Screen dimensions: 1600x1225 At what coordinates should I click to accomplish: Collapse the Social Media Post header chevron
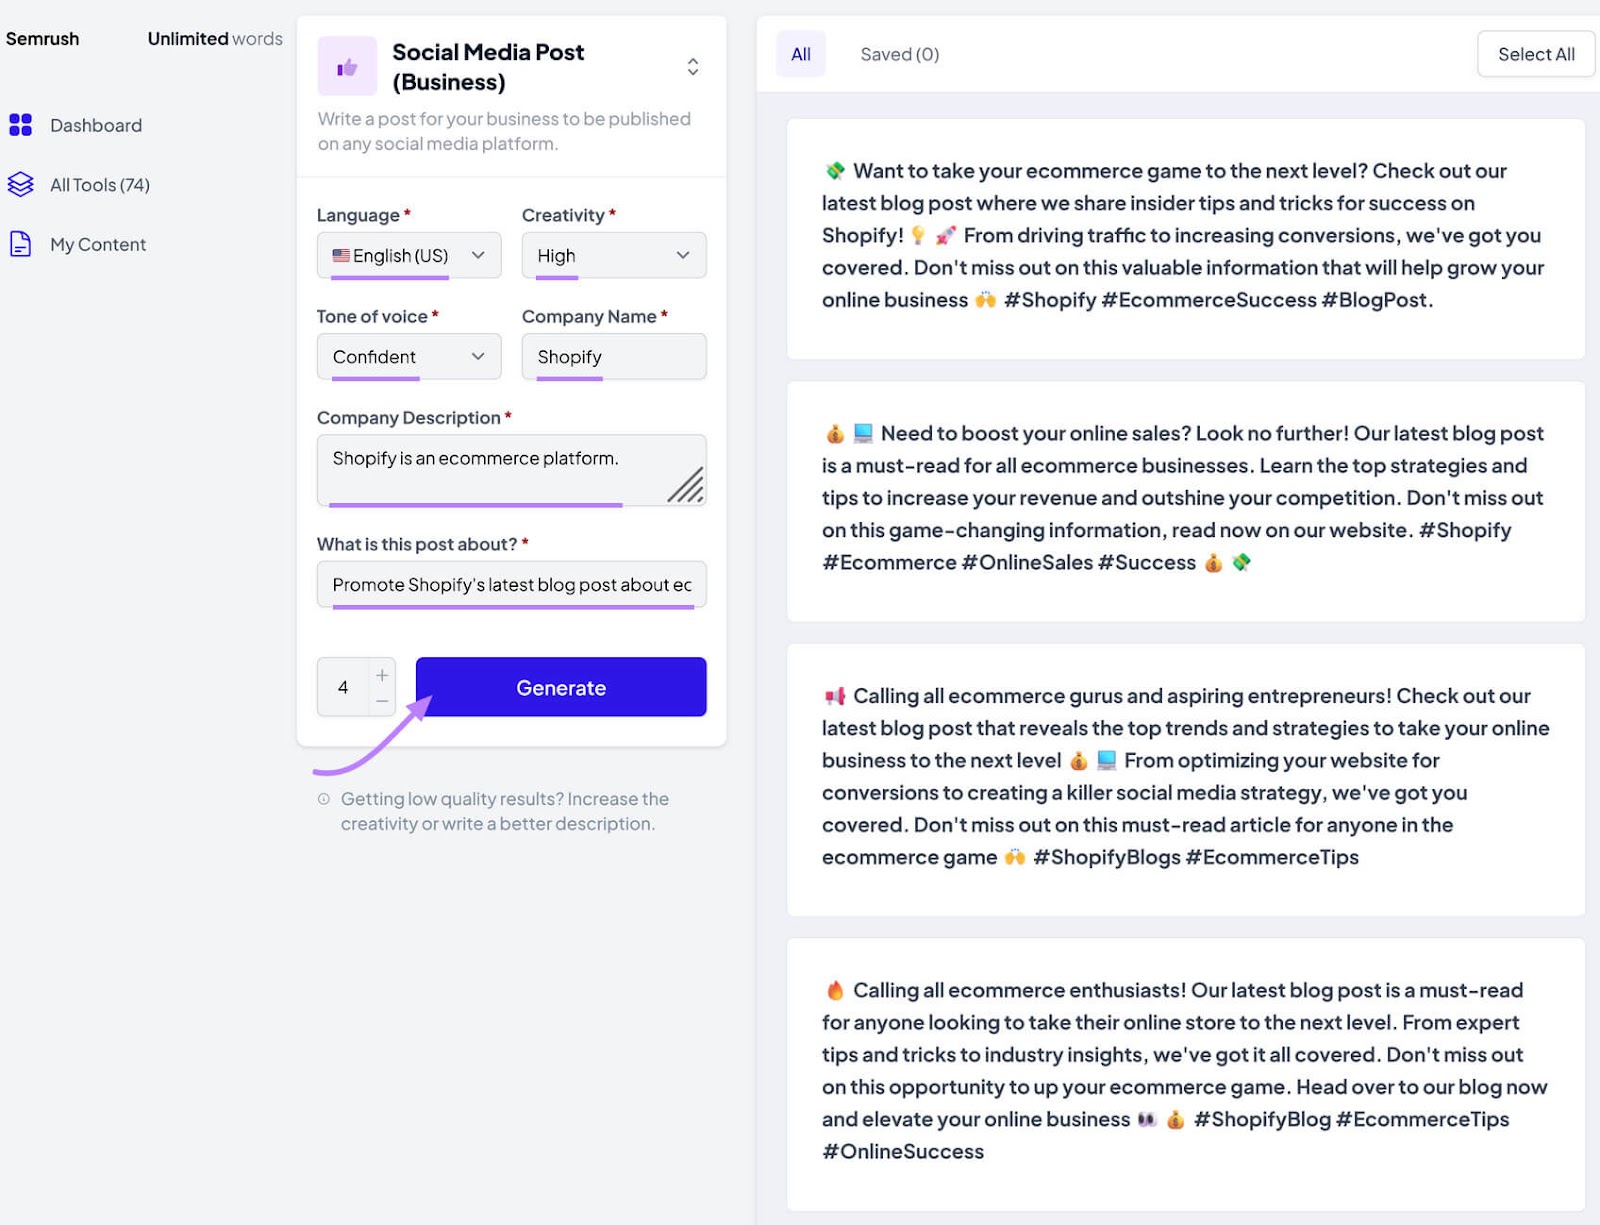tap(692, 66)
